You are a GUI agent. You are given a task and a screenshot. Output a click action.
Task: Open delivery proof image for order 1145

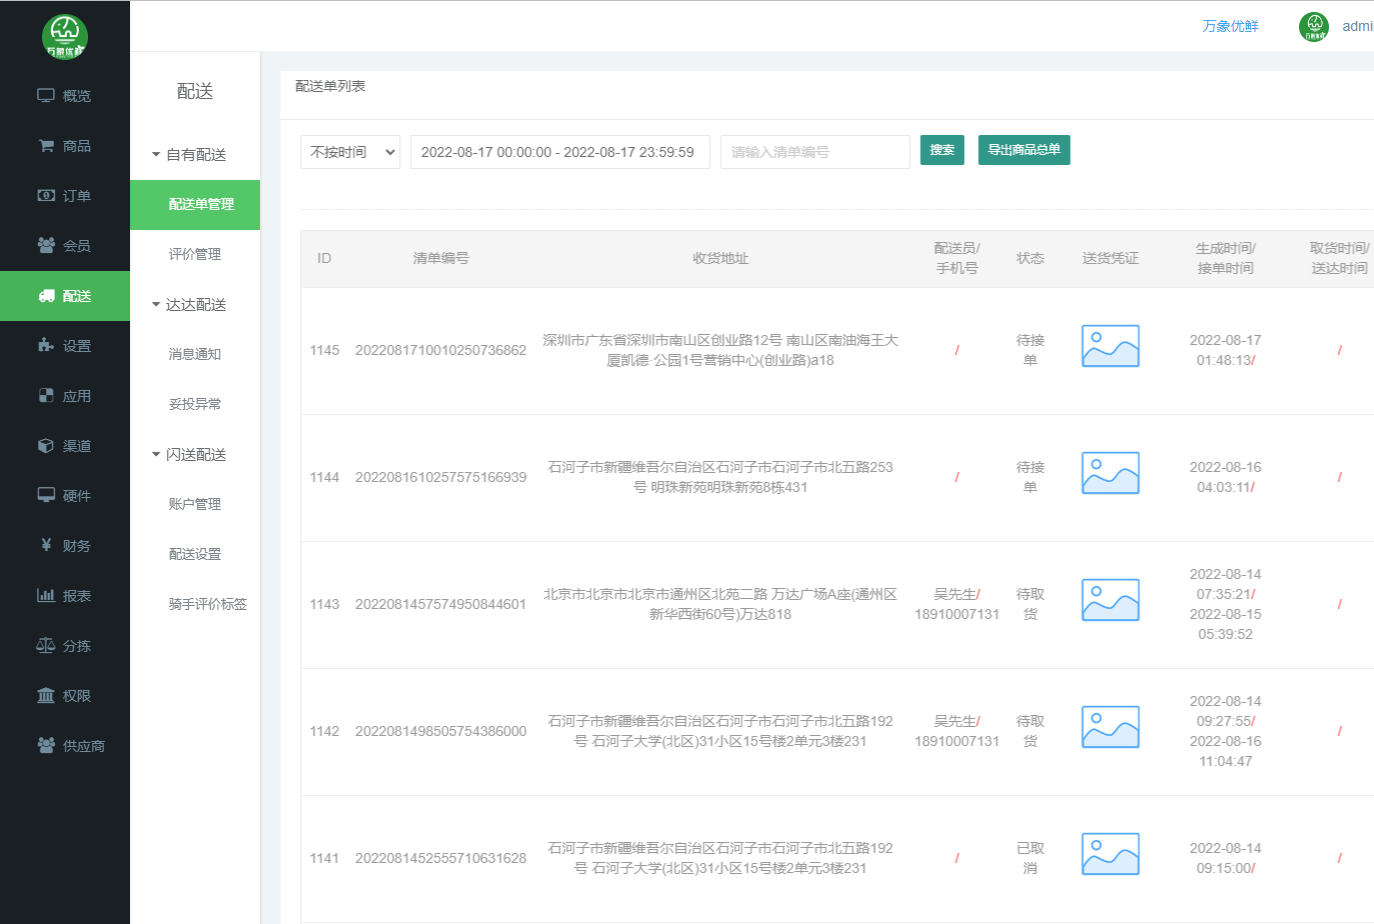click(1110, 346)
